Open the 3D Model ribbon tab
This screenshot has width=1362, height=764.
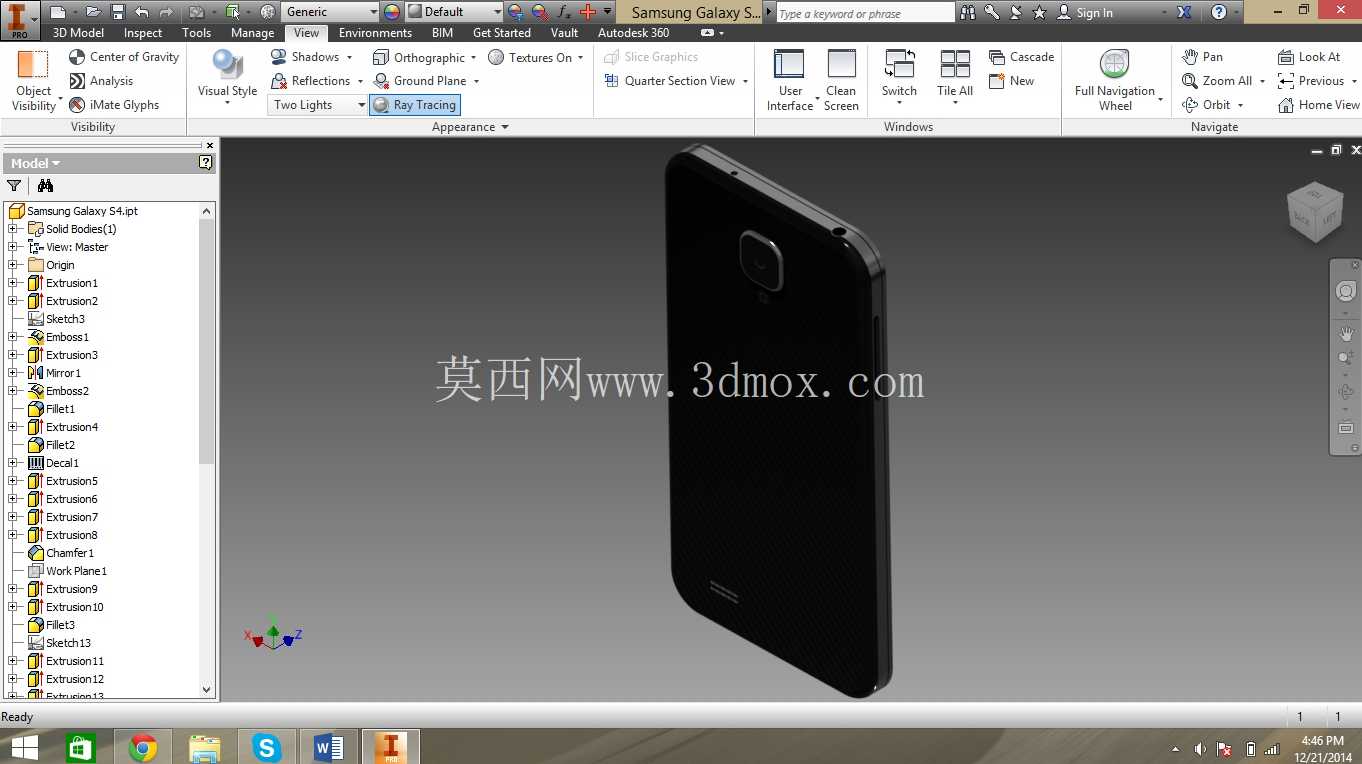tap(78, 33)
